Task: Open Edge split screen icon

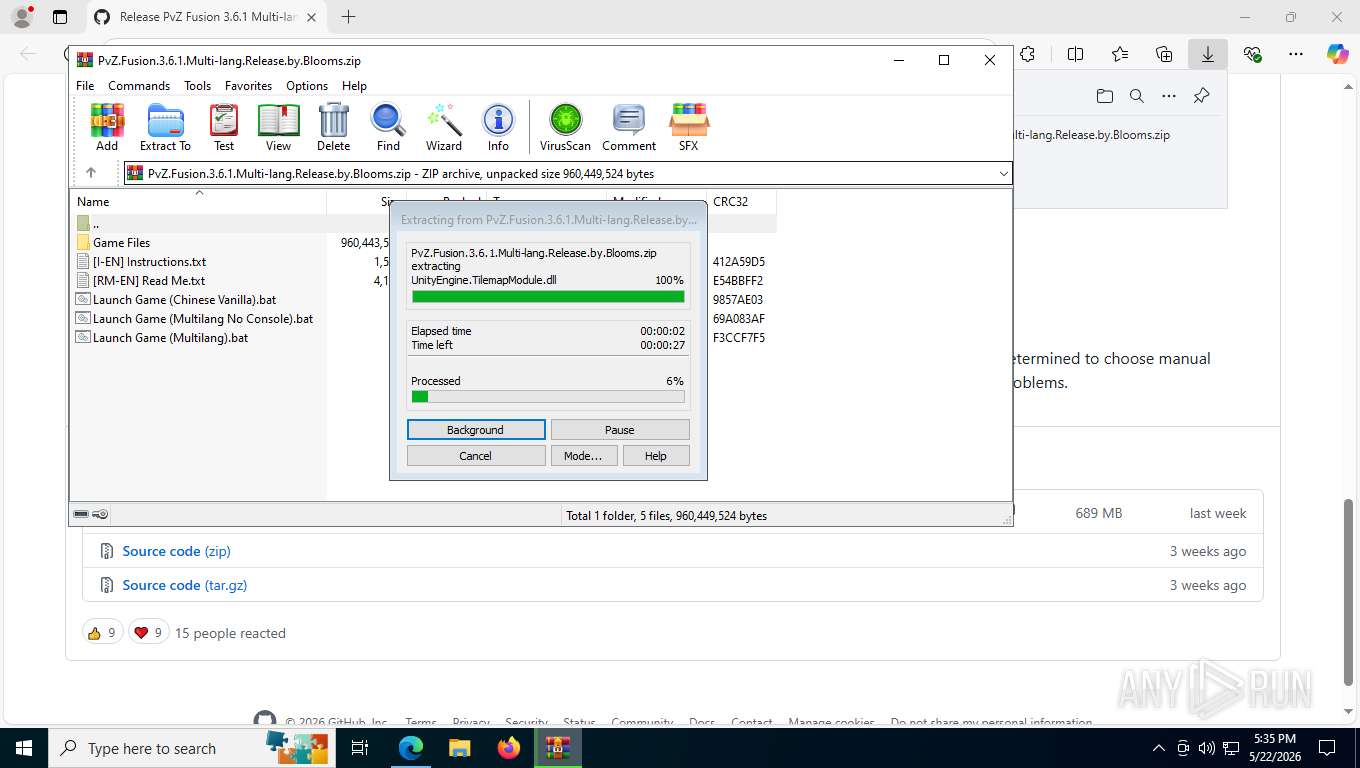Action: pyautogui.click(x=1076, y=54)
